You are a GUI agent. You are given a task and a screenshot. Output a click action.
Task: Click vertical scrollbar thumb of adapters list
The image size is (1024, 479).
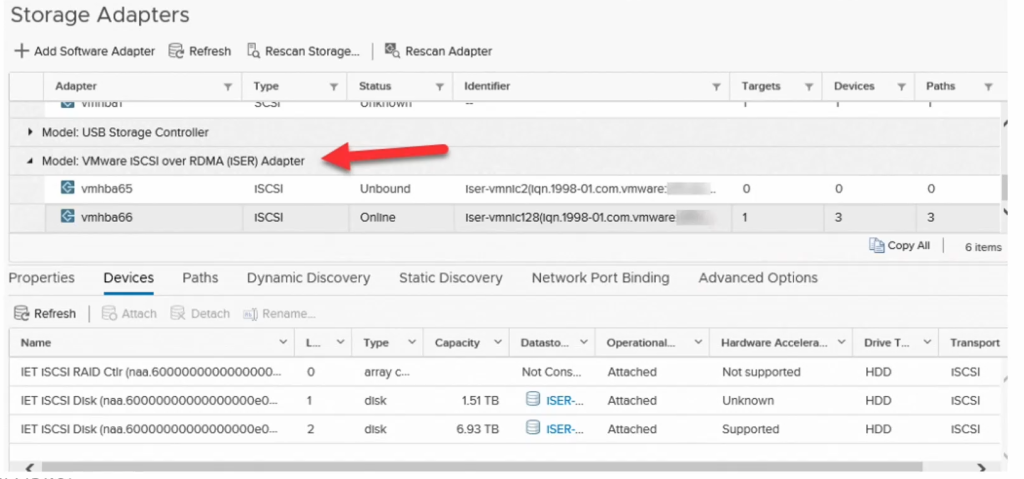pos(1004,188)
